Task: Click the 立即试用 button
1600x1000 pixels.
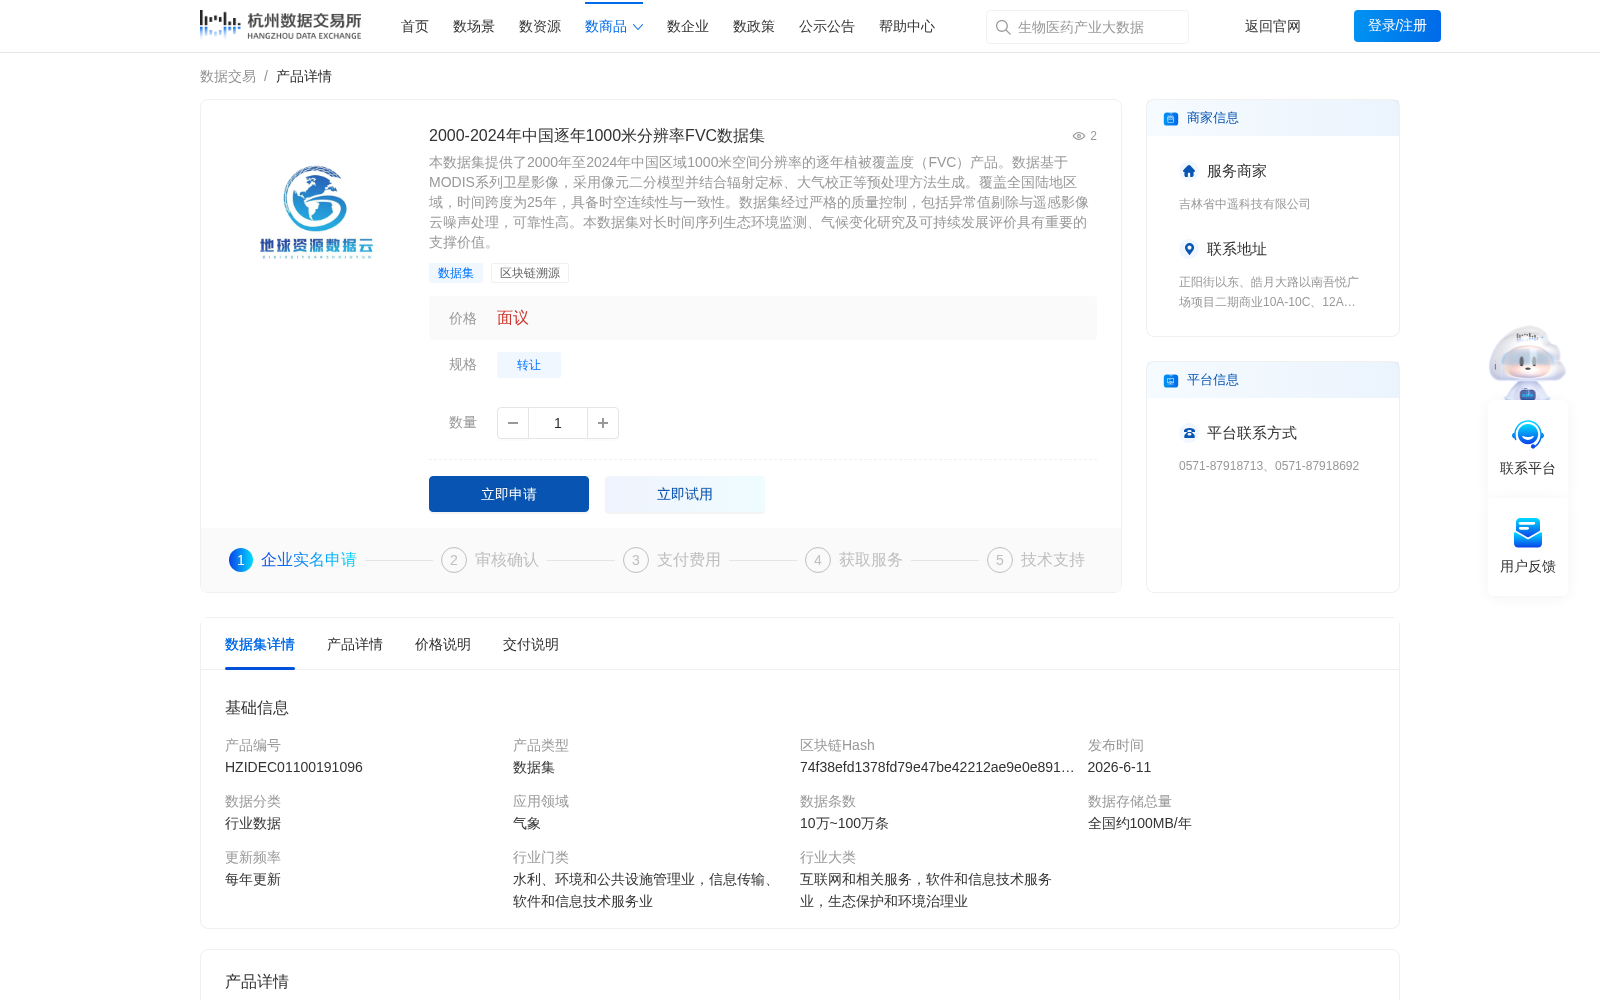Action: (x=685, y=494)
